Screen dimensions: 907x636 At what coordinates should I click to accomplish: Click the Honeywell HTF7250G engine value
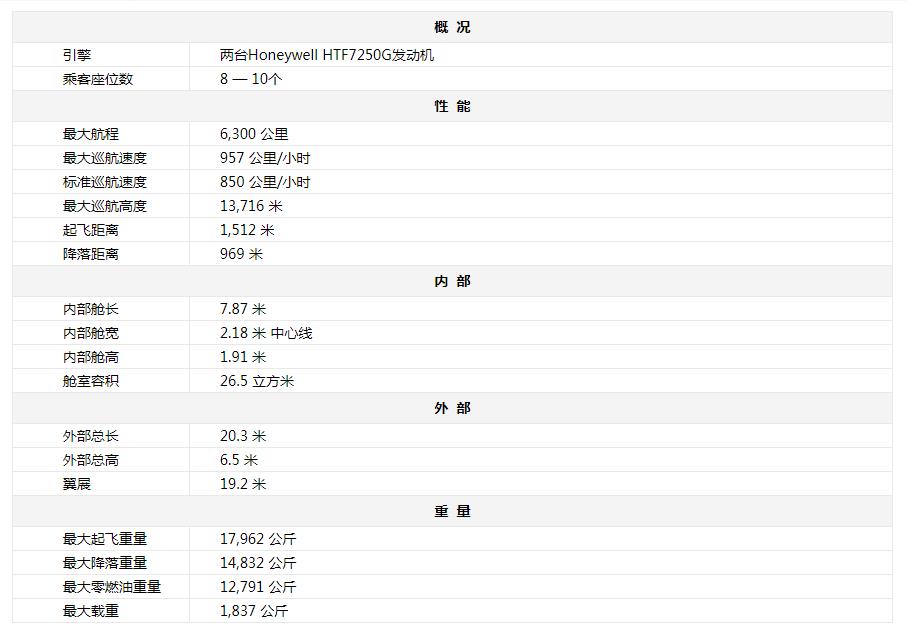(327, 55)
